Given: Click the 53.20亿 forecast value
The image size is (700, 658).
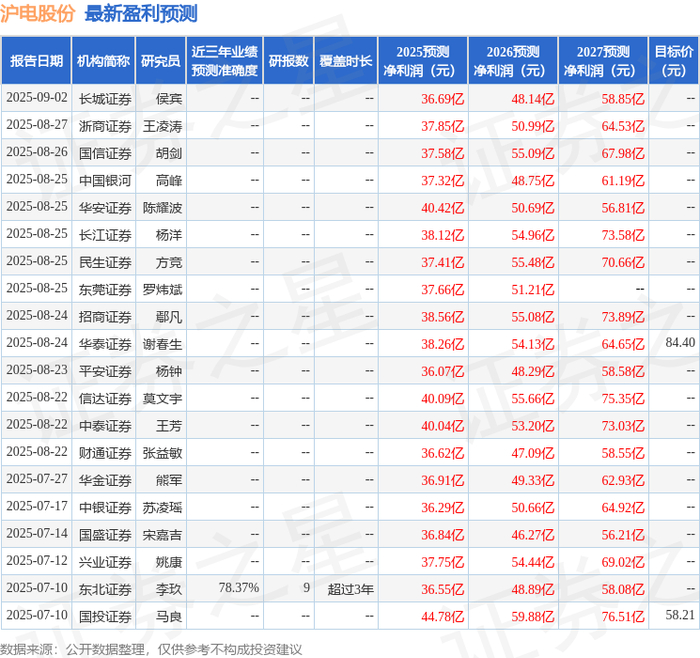Looking at the screenshot, I should [533, 425].
